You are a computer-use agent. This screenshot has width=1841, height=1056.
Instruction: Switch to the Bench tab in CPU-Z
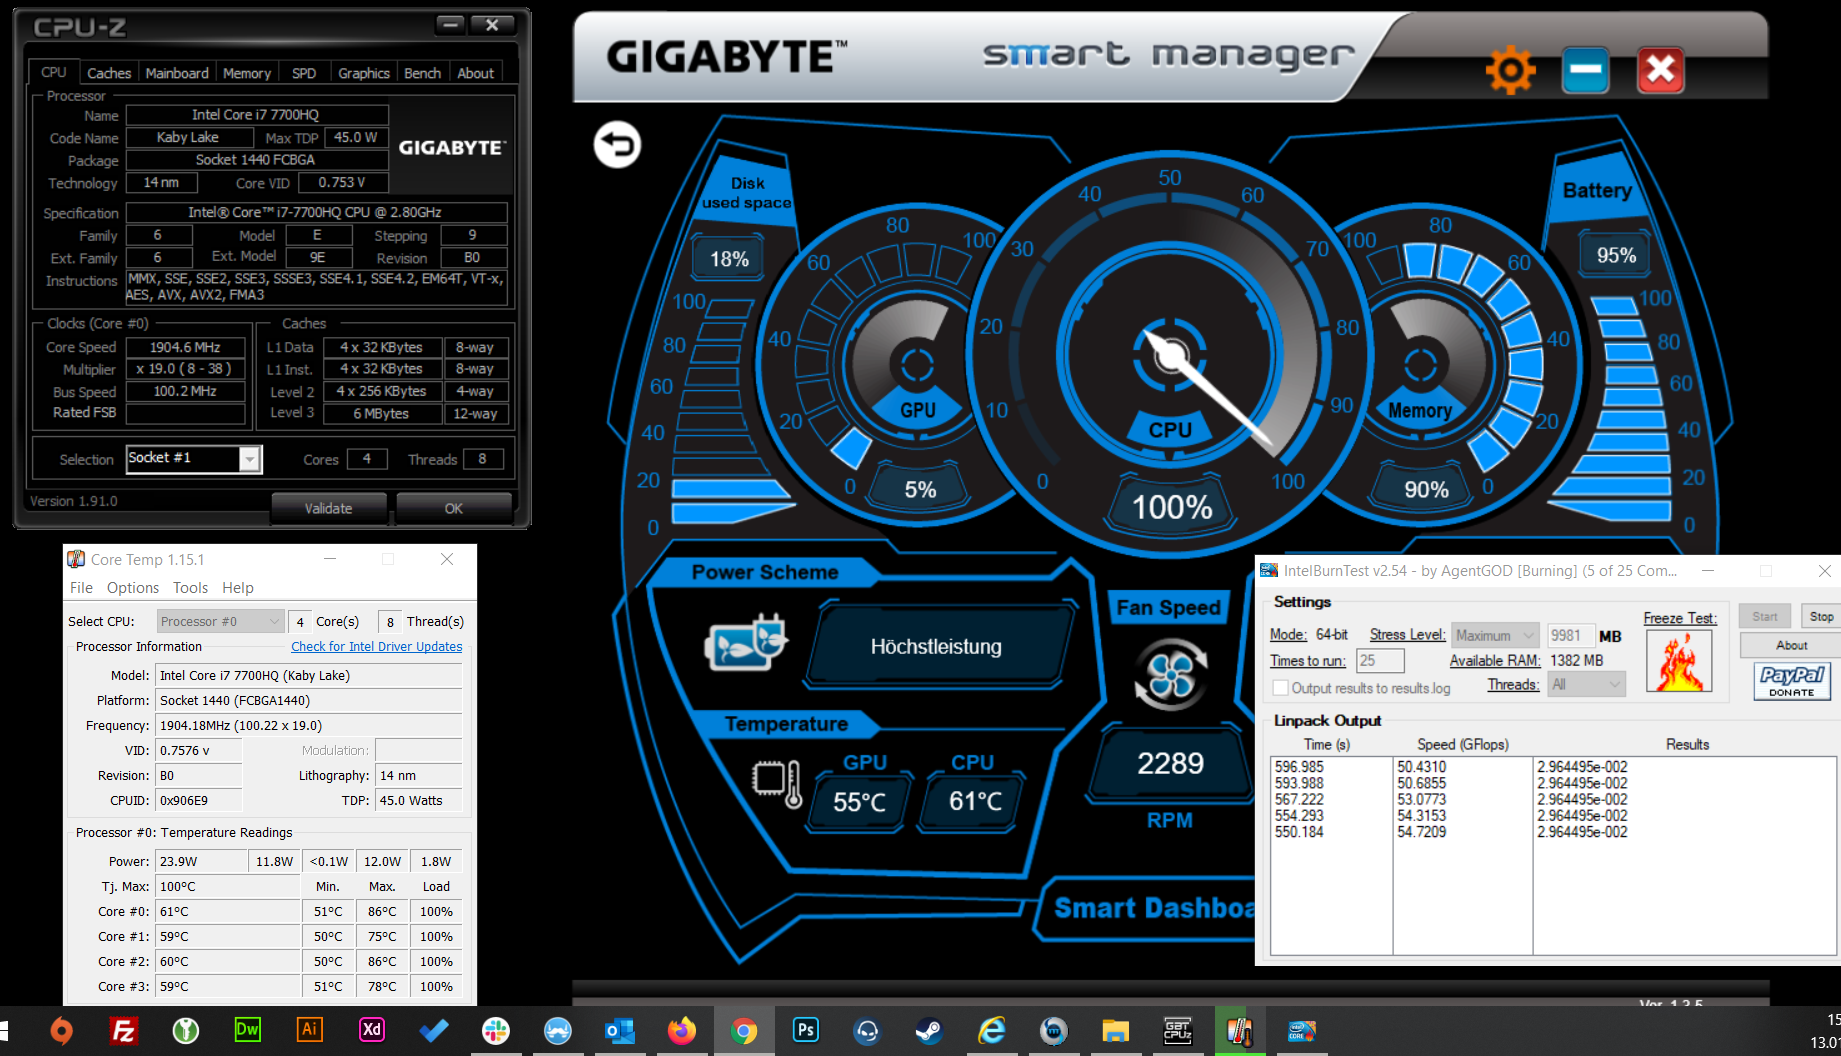[422, 72]
